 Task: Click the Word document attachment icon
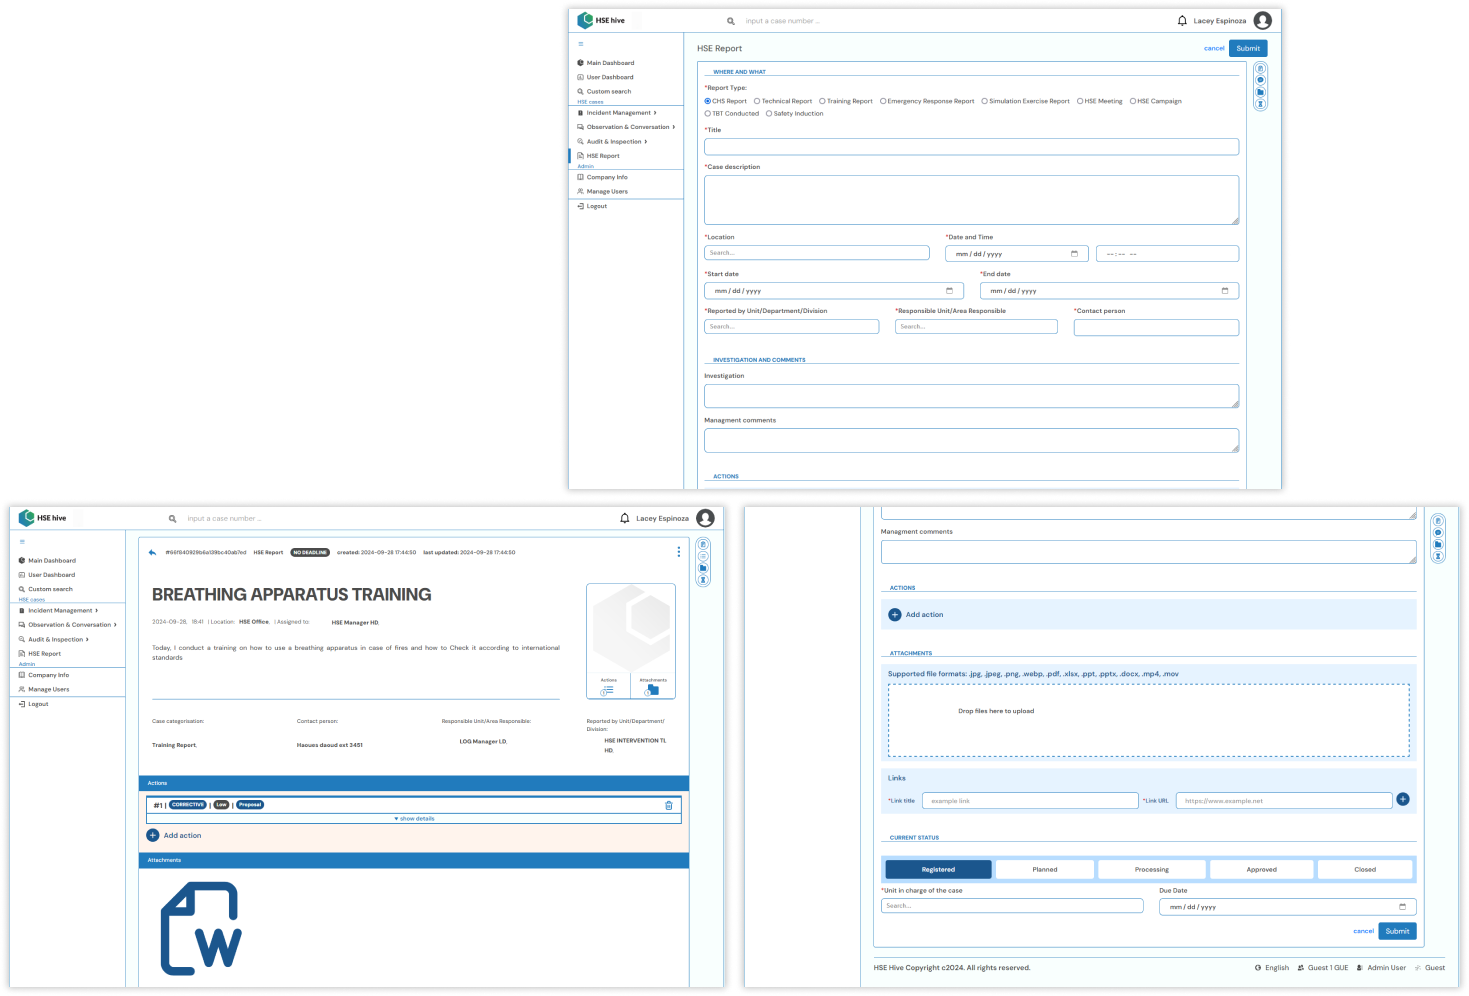click(x=201, y=928)
